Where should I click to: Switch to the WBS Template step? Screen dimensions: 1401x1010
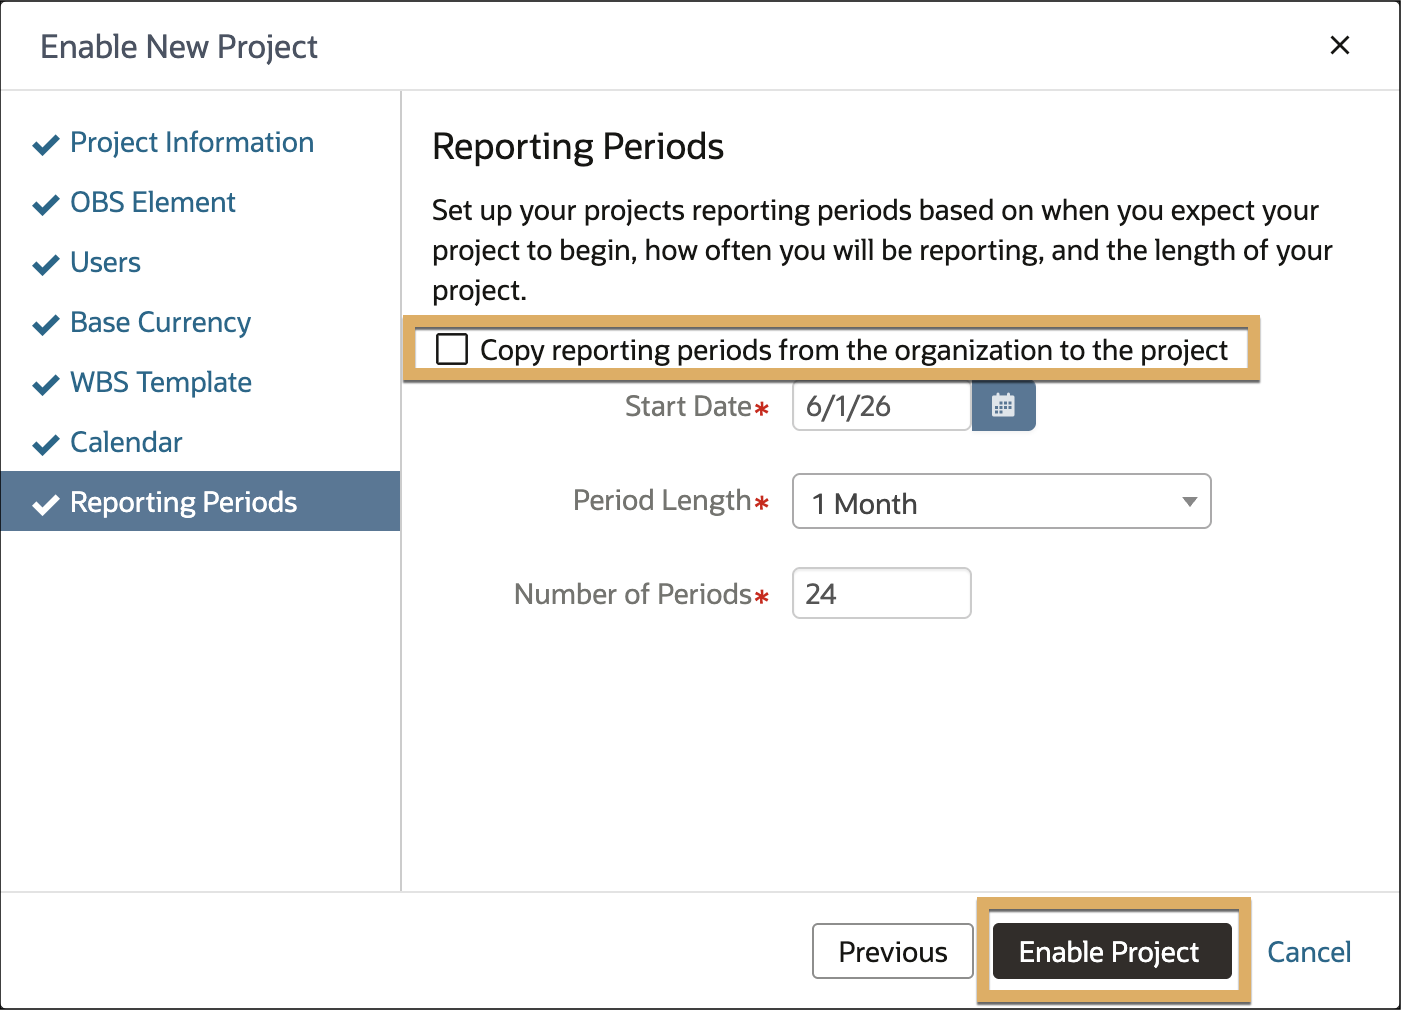pyautogui.click(x=161, y=382)
